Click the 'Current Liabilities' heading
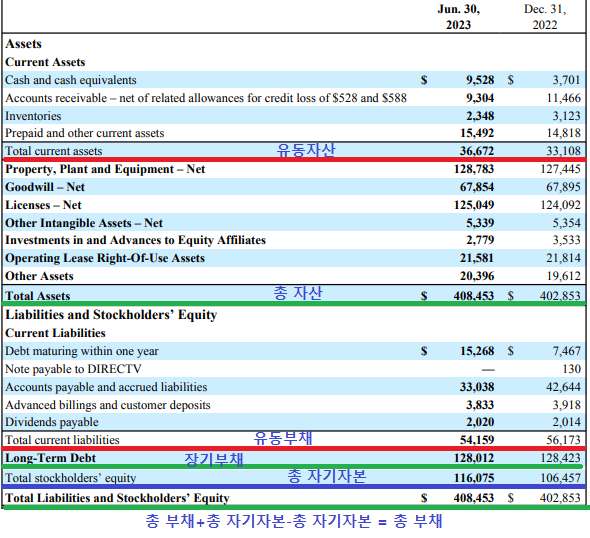The height and width of the screenshot is (538, 590). coord(55,333)
